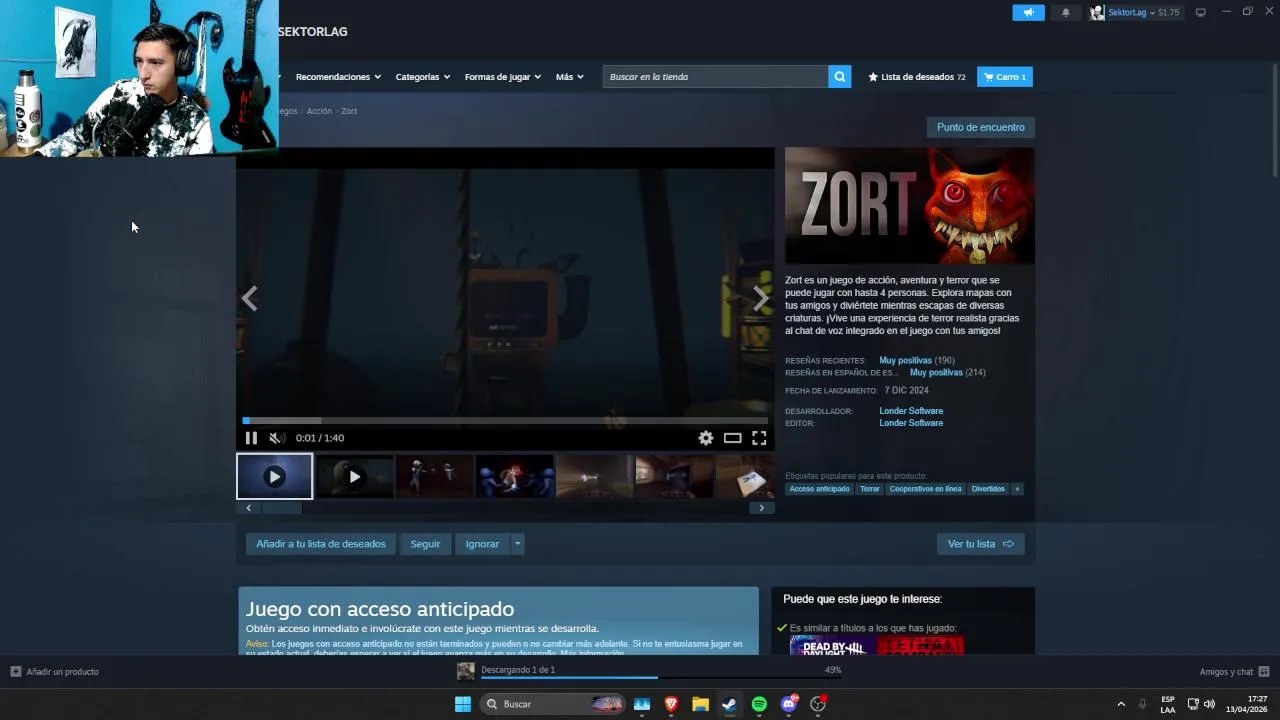The height and width of the screenshot is (720, 1280).
Task: Click the Acción breadcrumb
Action: 319,111
